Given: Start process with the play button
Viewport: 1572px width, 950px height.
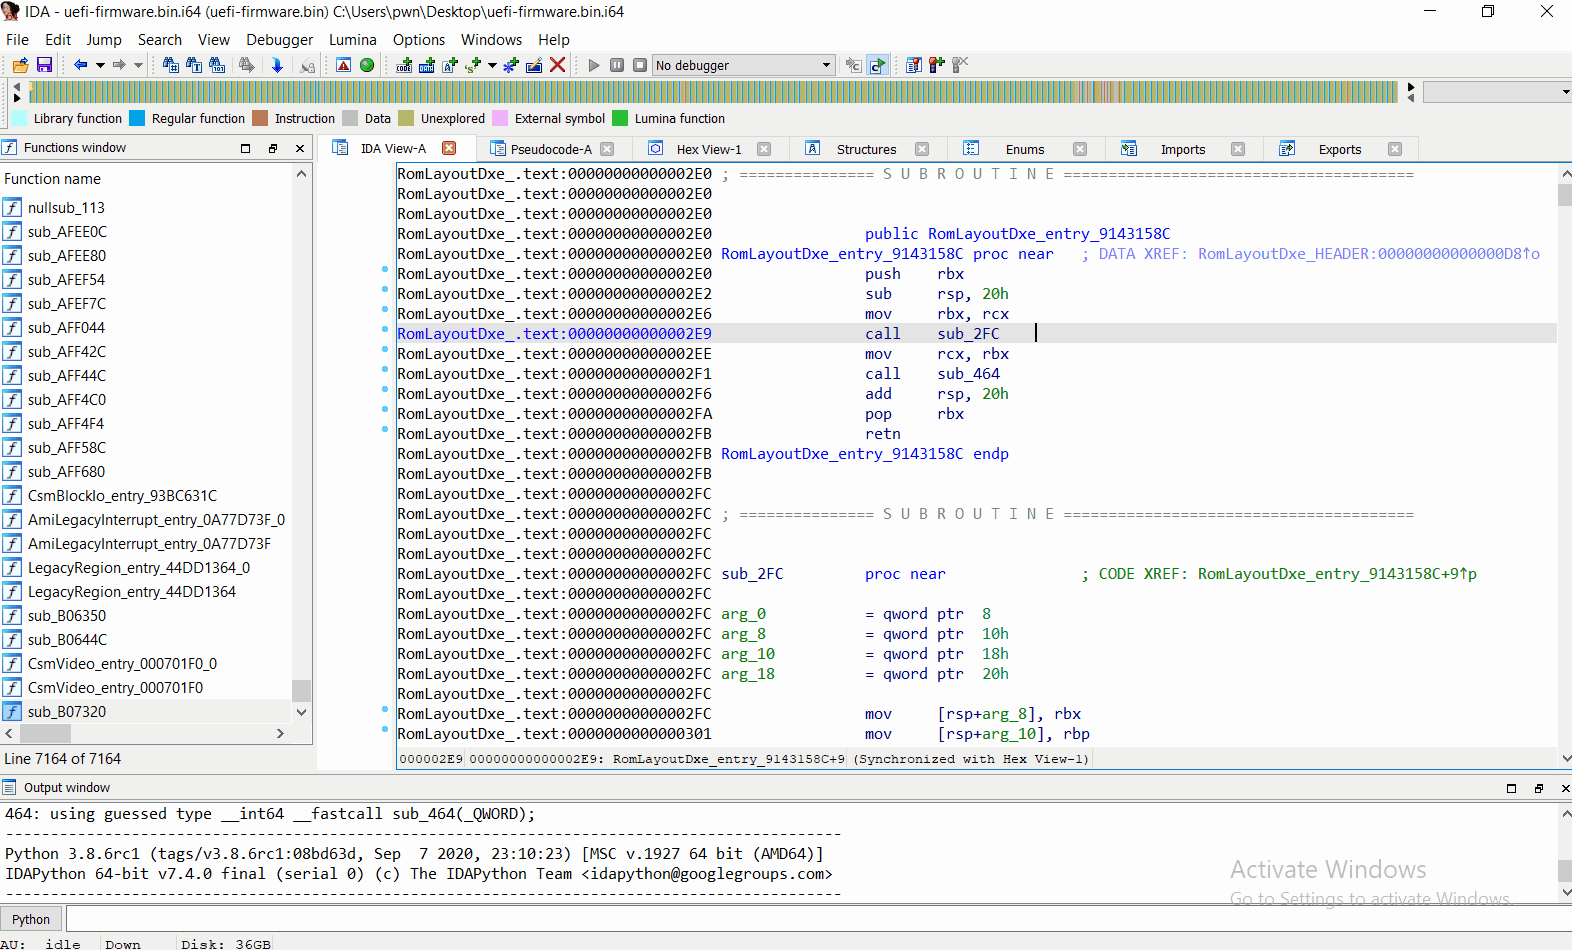Looking at the screenshot, I should (x=594, y=65).
